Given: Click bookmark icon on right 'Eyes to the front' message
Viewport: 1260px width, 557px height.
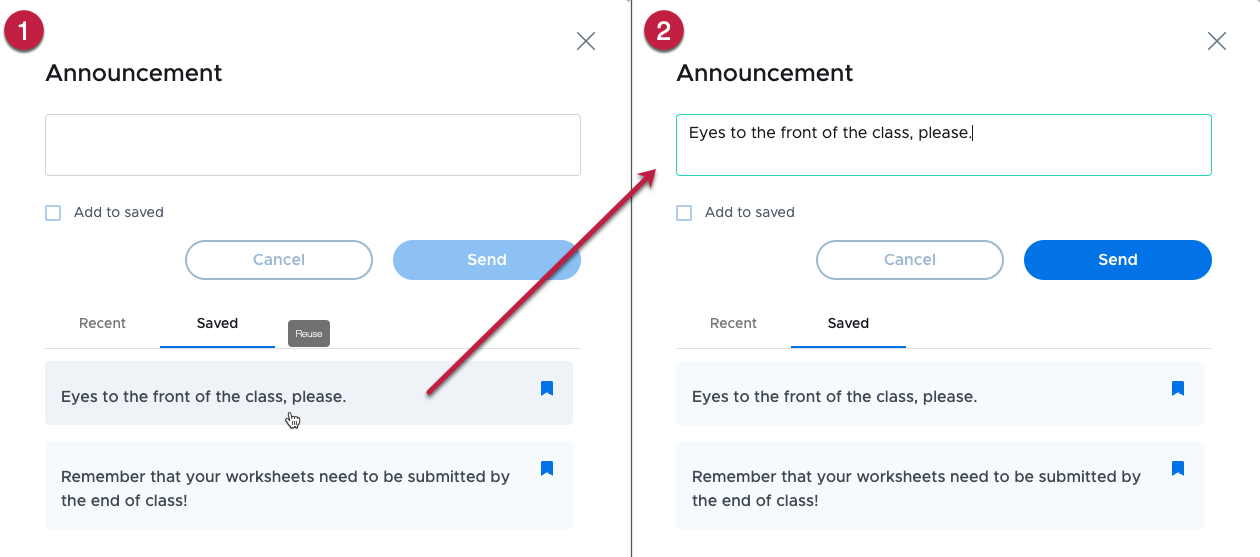Looking at the screenshot, I should (x=1178, y=389).
